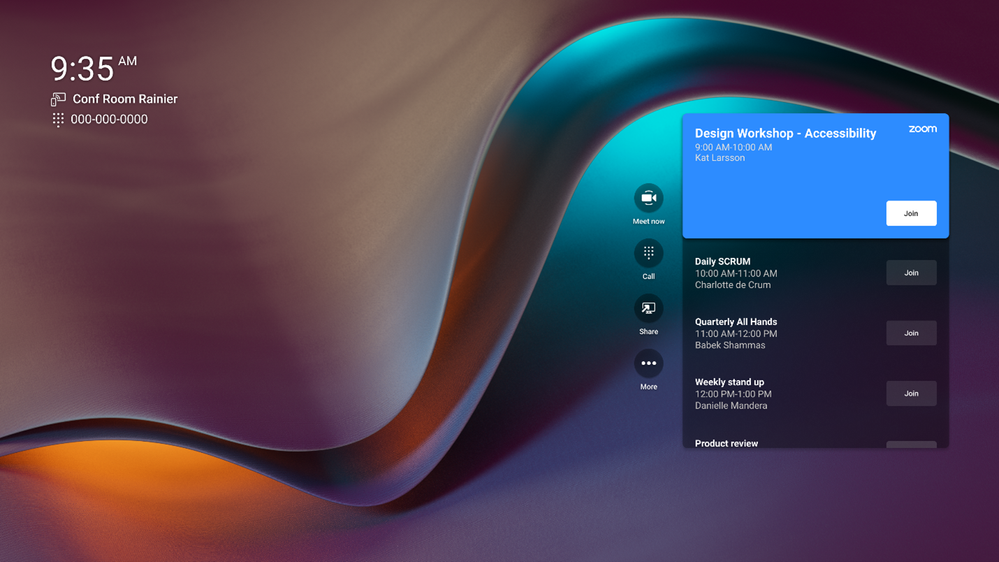Image resolution: width=999 pixels, height=562 pixels.
Task: Click the 10:00 AM-11:00 AM time range
Action: pyautogui.click(x=736, y=273)
